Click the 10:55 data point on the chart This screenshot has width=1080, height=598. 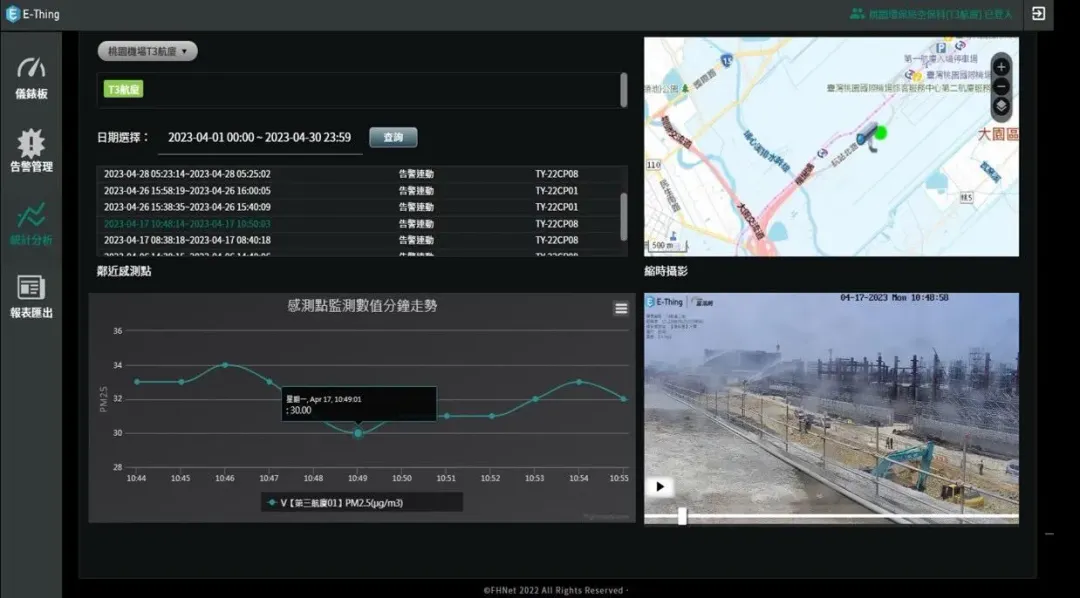(x=623, y=399)
